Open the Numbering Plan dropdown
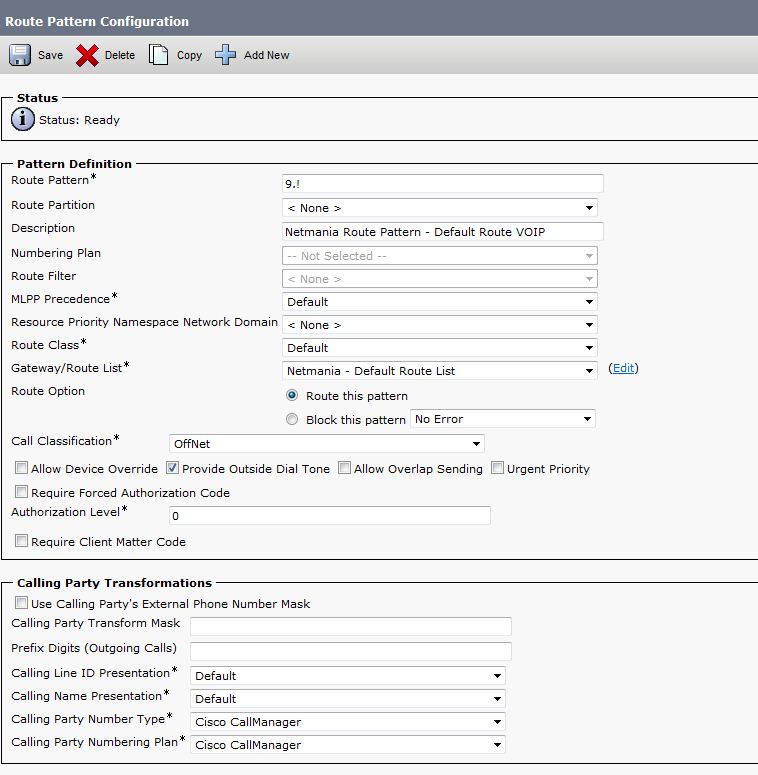This screenshot has height=775, width=758. tap(440, 256)
